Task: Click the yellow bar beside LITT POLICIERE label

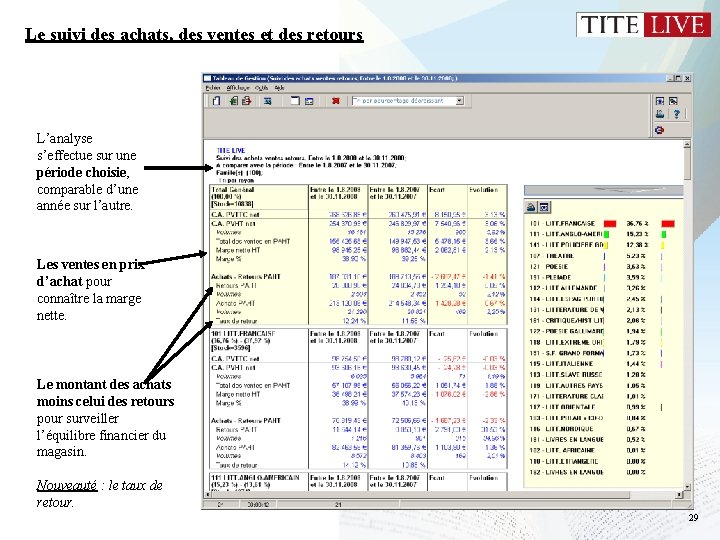Action: (606, 245)
